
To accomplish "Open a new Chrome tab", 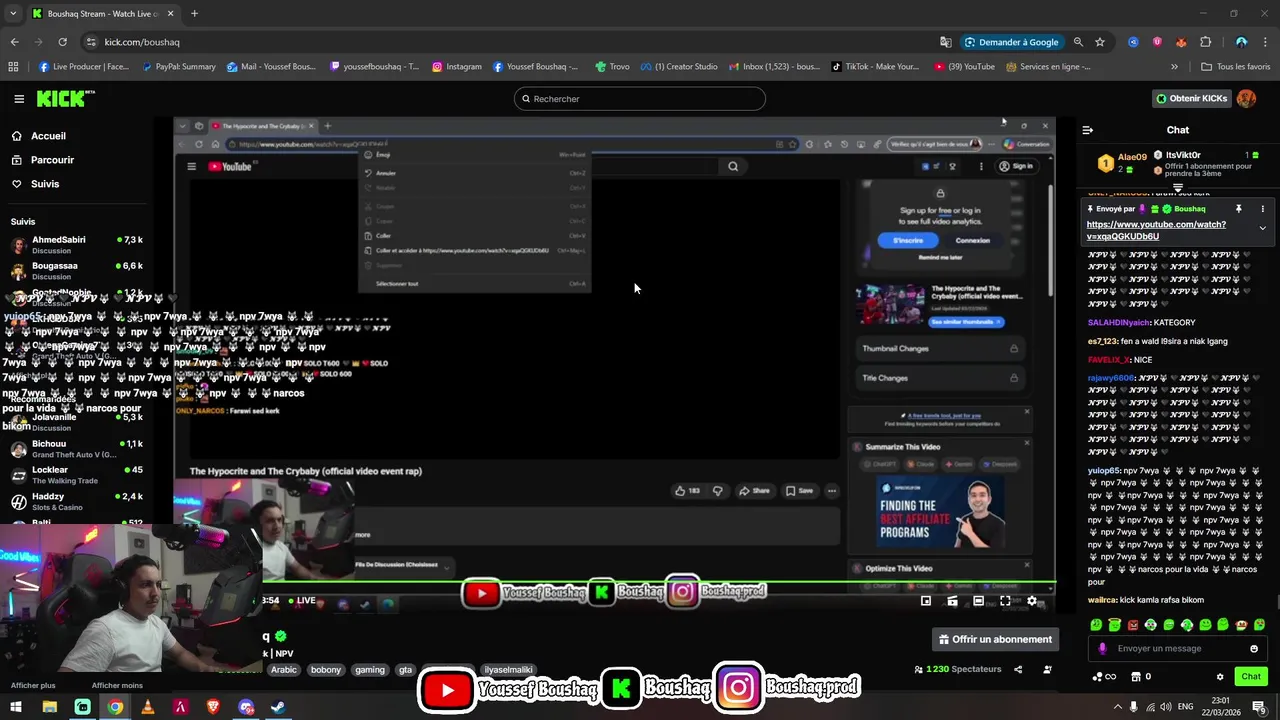I will (x=194, y=14).
